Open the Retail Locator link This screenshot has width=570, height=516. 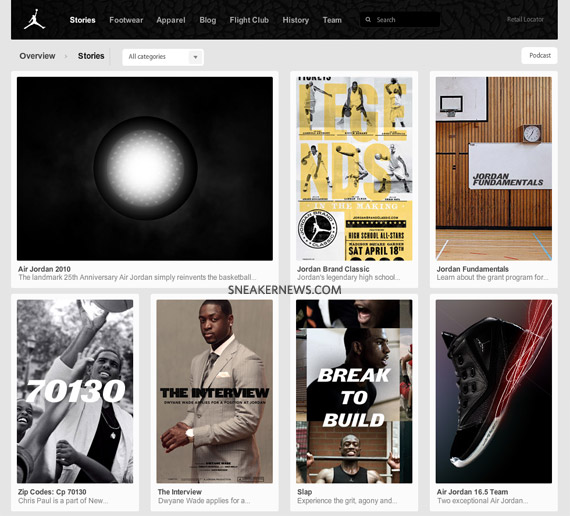[525, 19]
